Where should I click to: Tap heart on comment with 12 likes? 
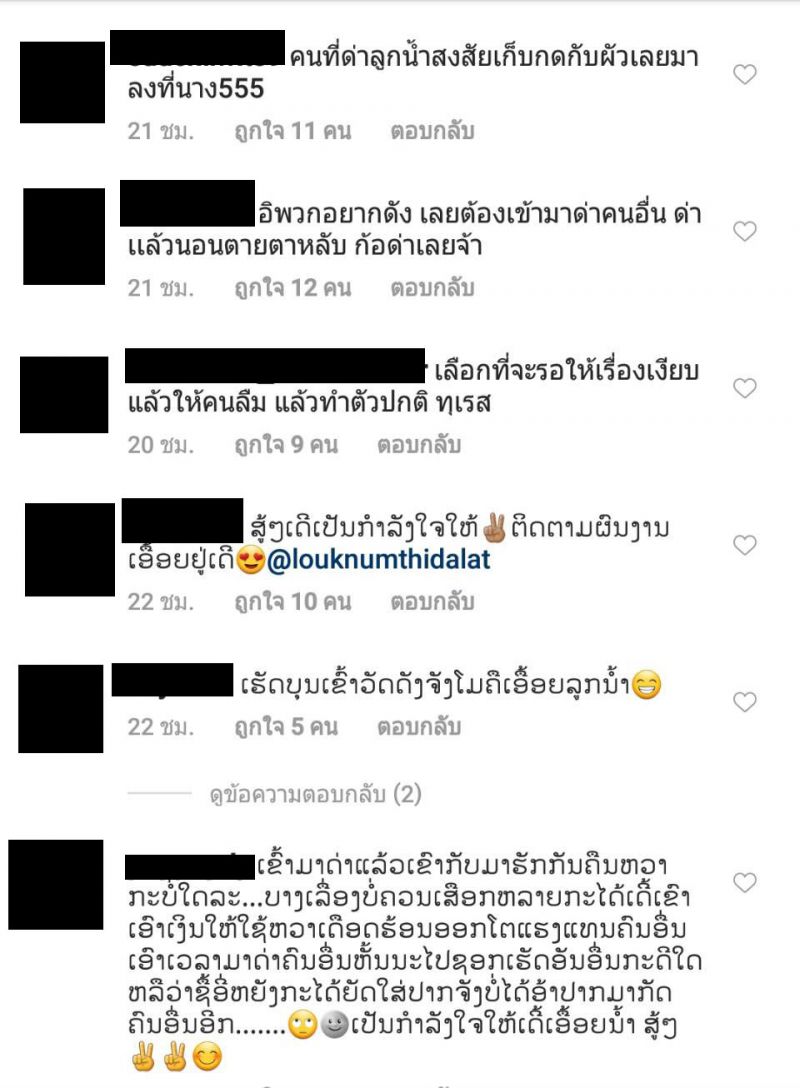coord(744,231)
